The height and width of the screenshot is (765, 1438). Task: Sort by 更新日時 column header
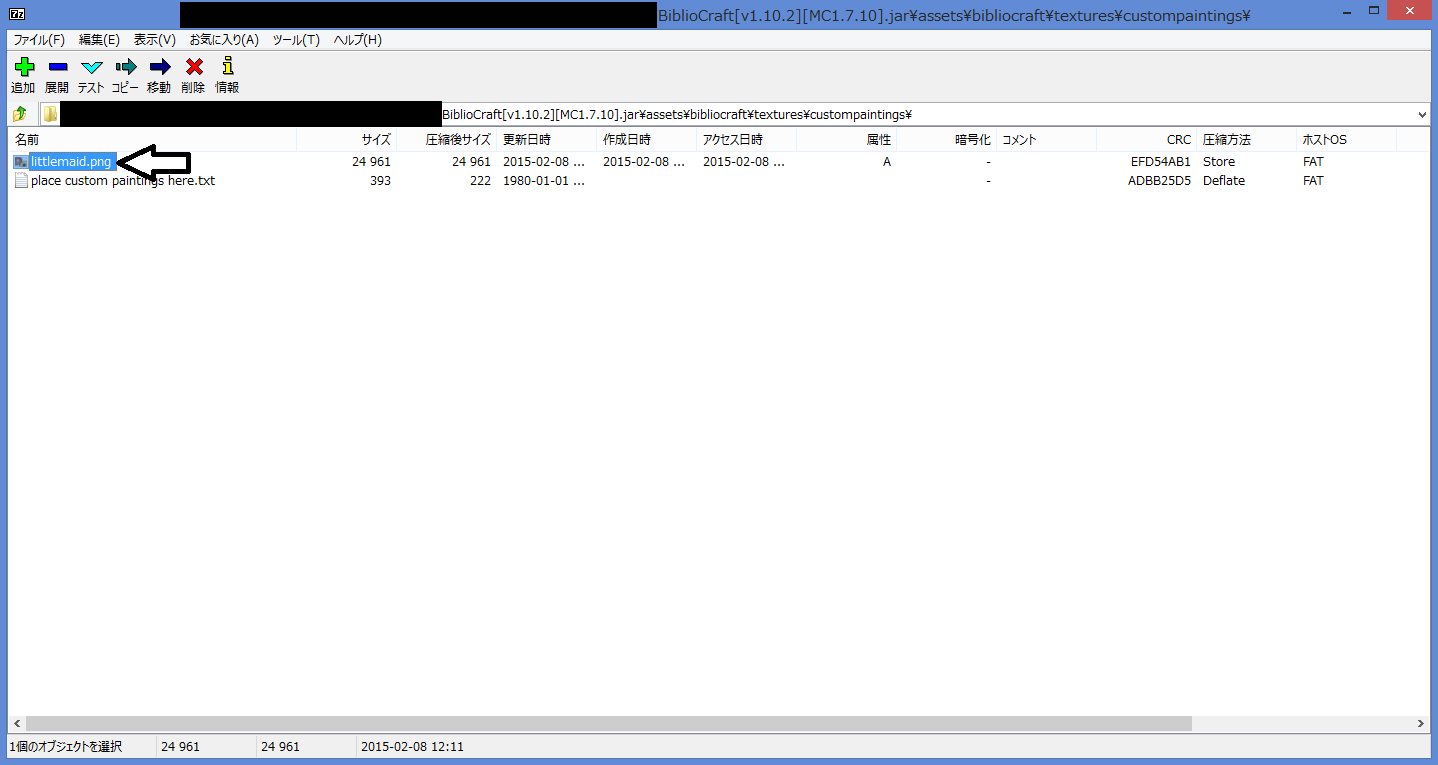546,140
